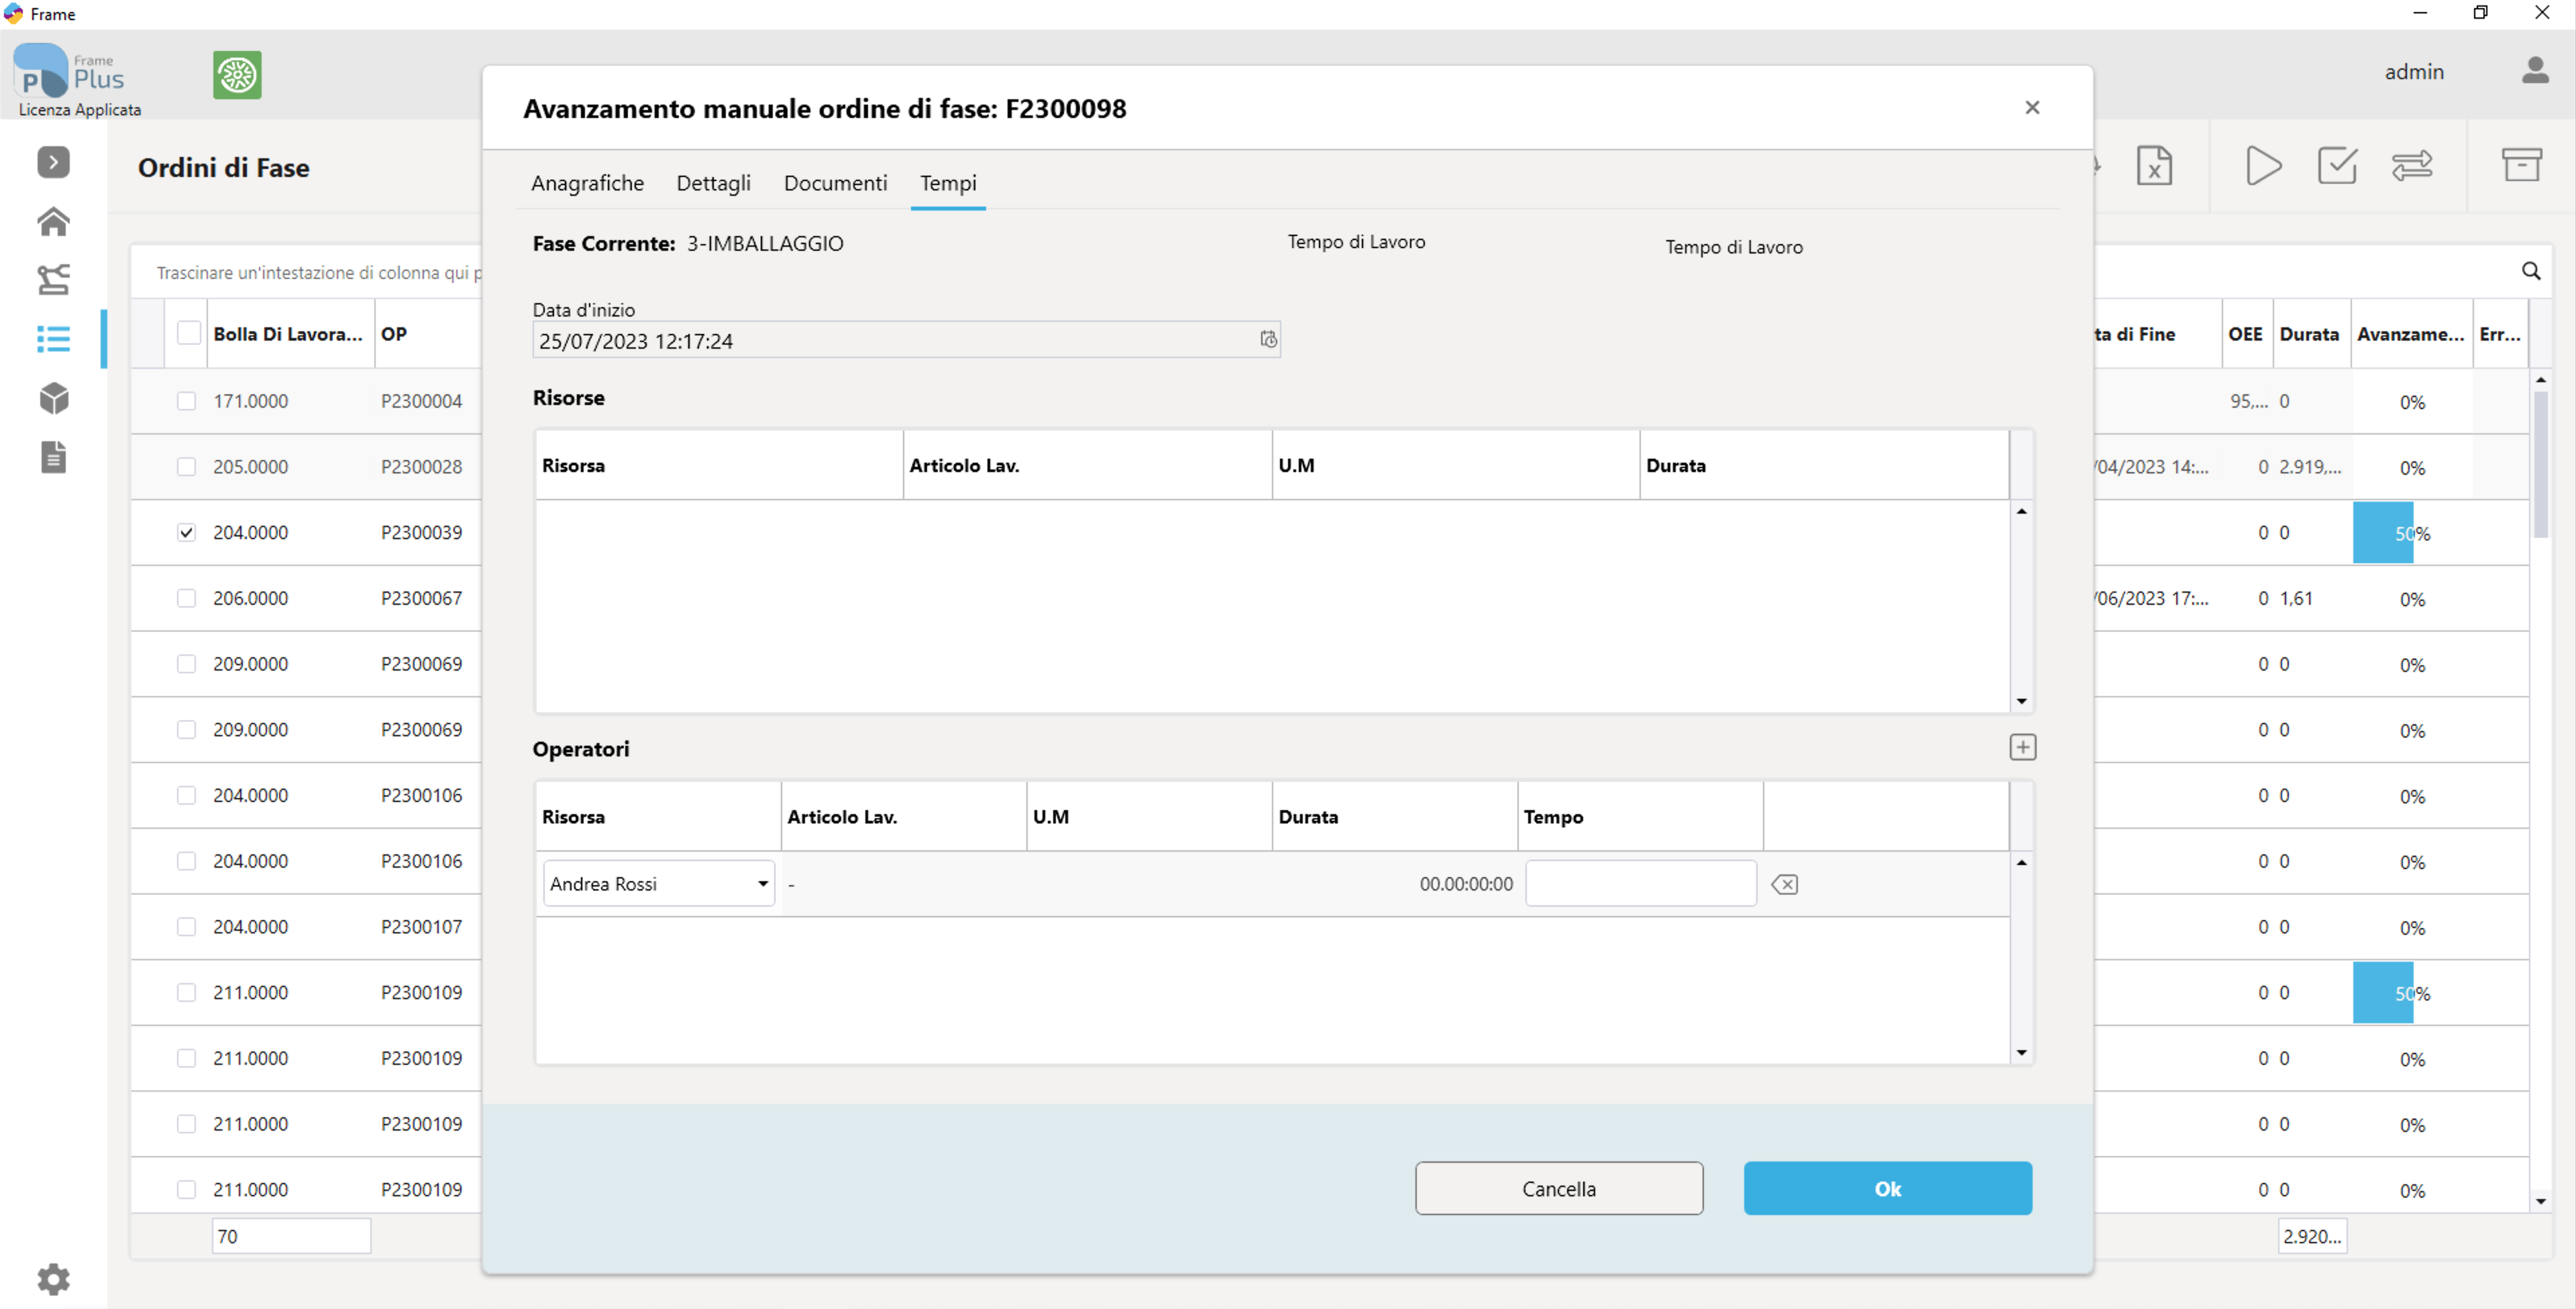Click the Operatori table scroll down arrow
Screen dimensions: 2576x1309
coord(2021,1052)
